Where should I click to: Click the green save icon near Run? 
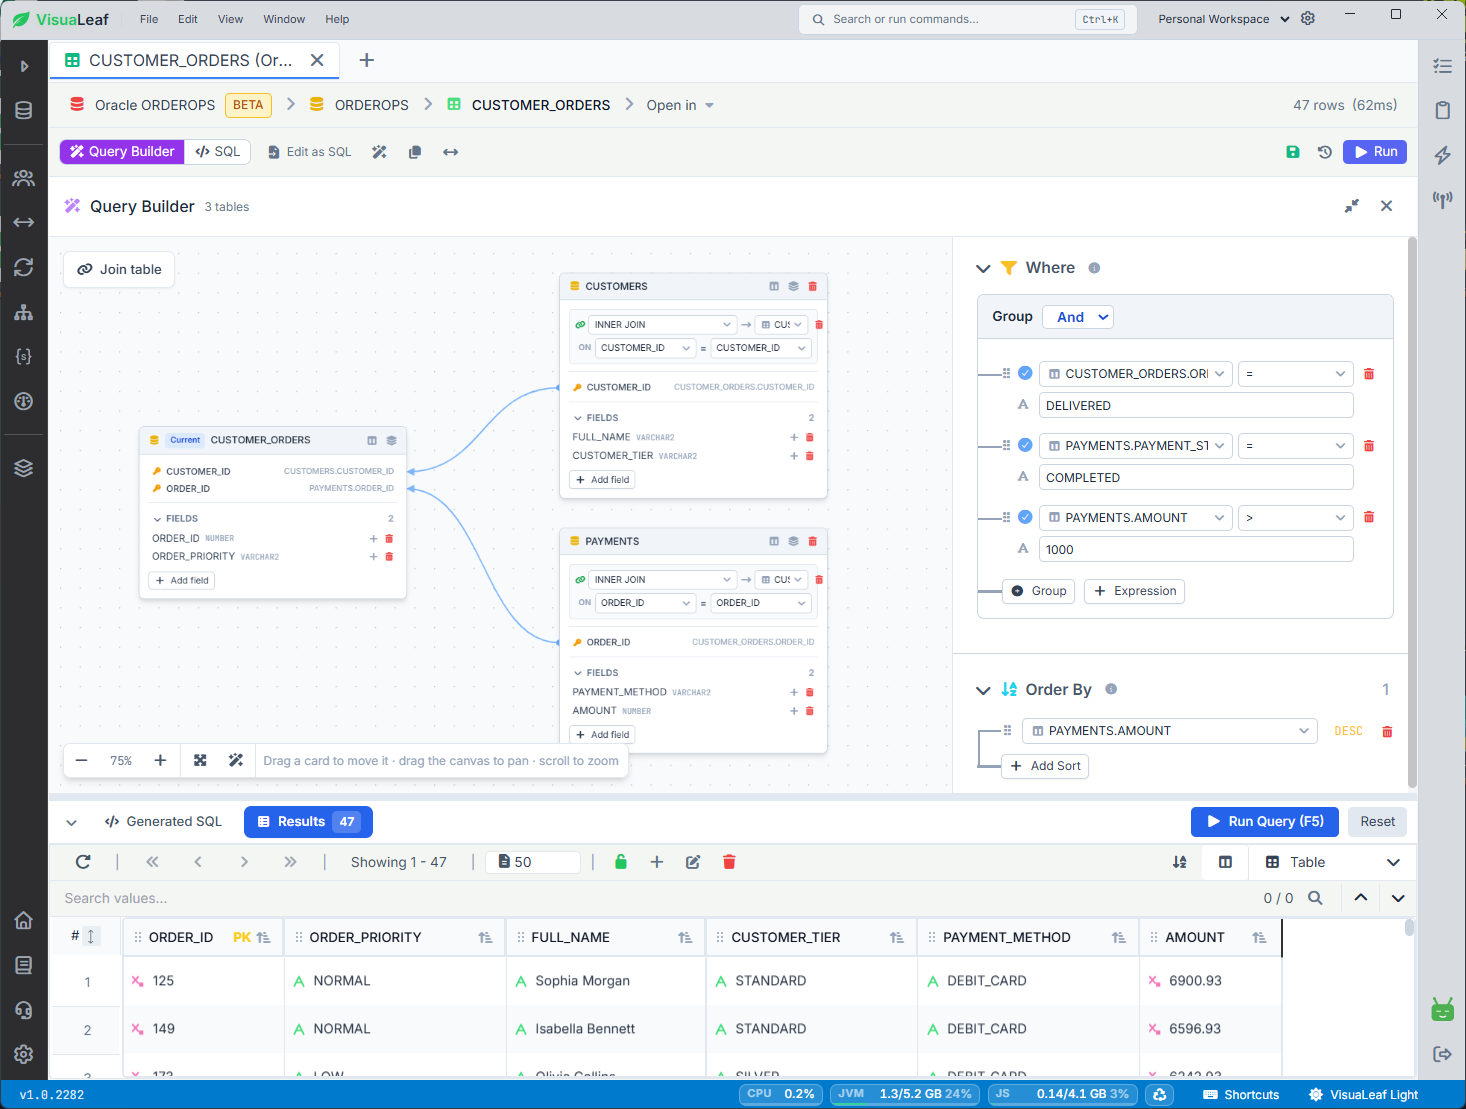tap(1293, 152)
